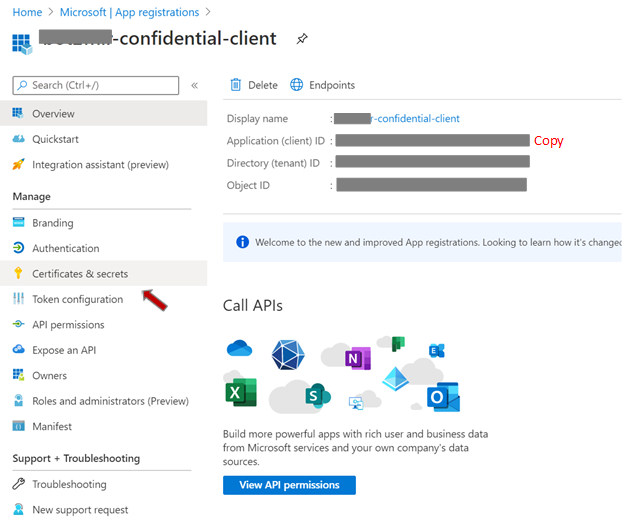Click the Token configuration icon

click(18, 299)
